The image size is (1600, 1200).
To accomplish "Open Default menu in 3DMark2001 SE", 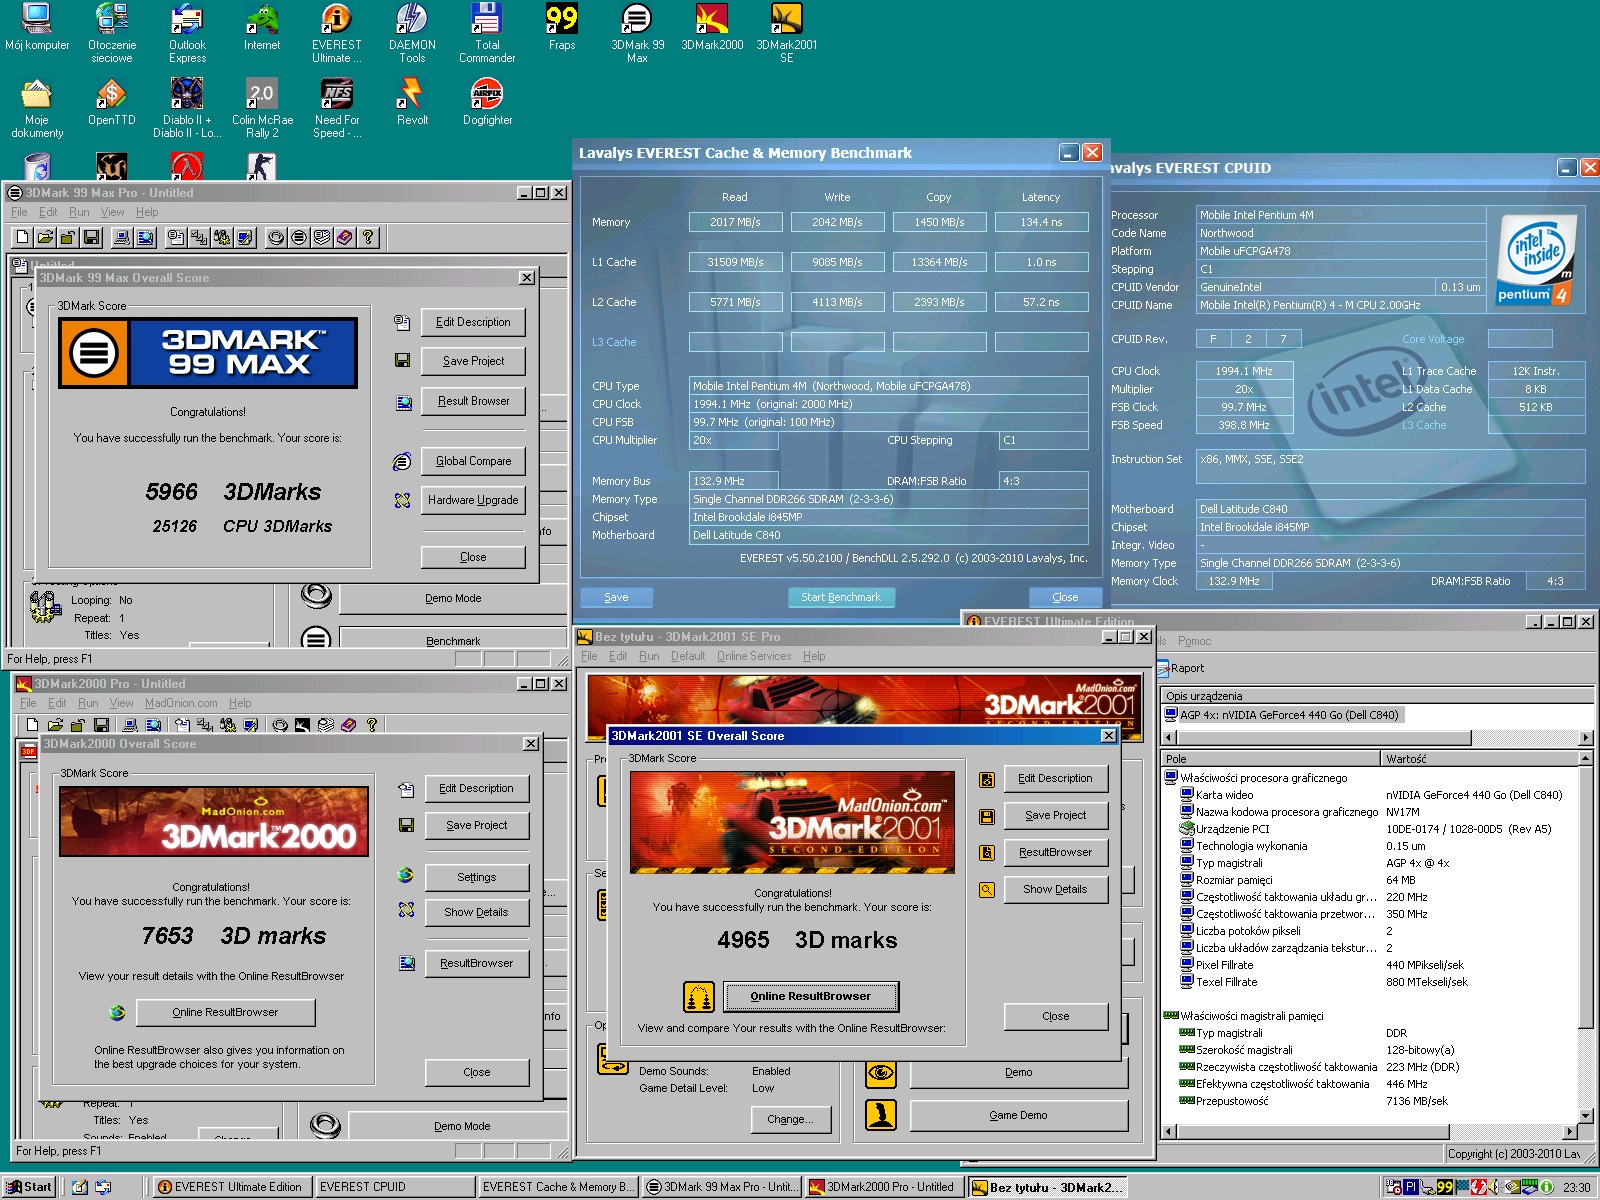I will pyautogui.click(x=688, y=656).
